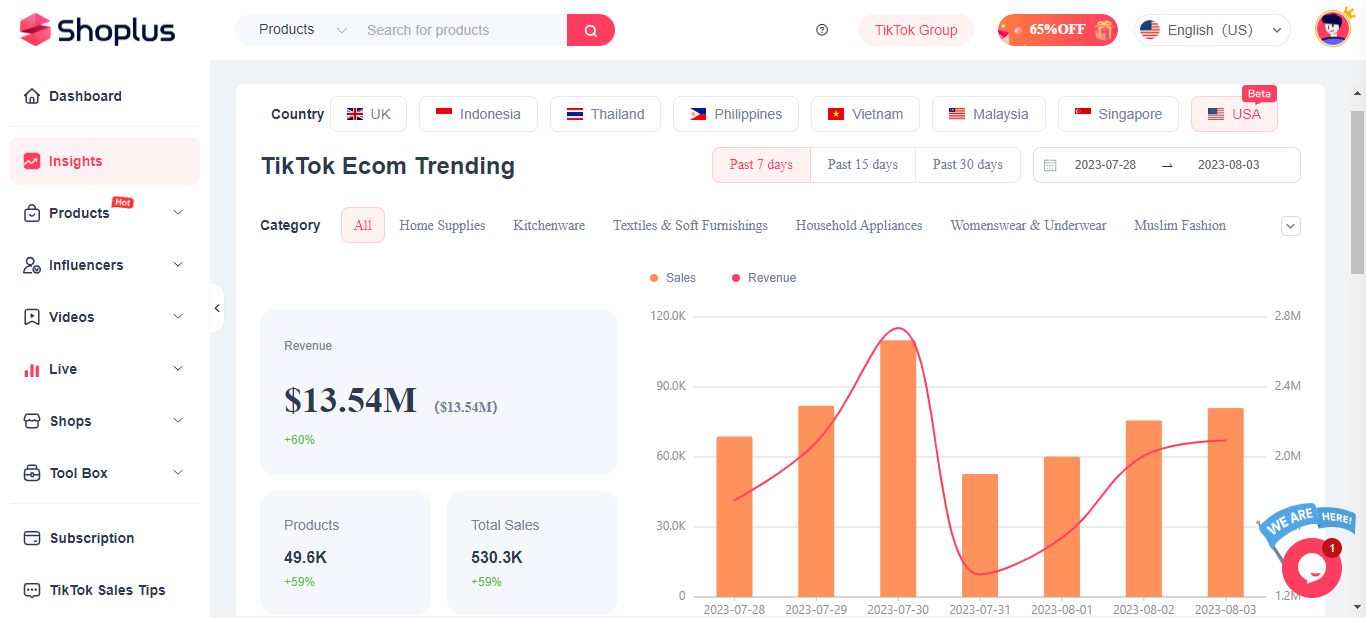Click the Insights menu label
The height and width of the screenshot is (618, 1366).
tap(76, 161)
